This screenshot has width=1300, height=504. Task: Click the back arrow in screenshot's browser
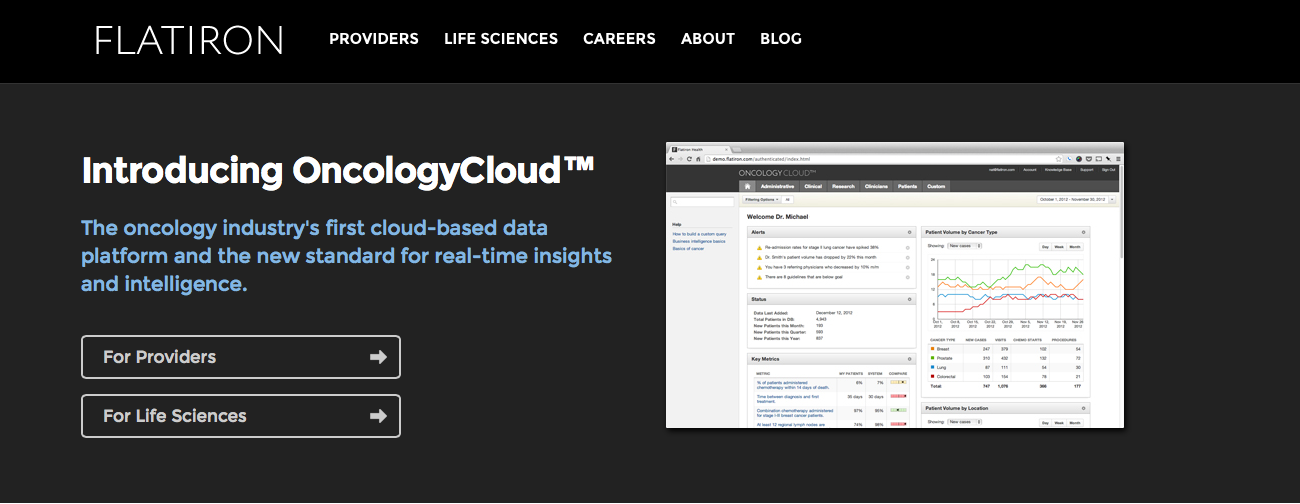(x=671, y=159)
